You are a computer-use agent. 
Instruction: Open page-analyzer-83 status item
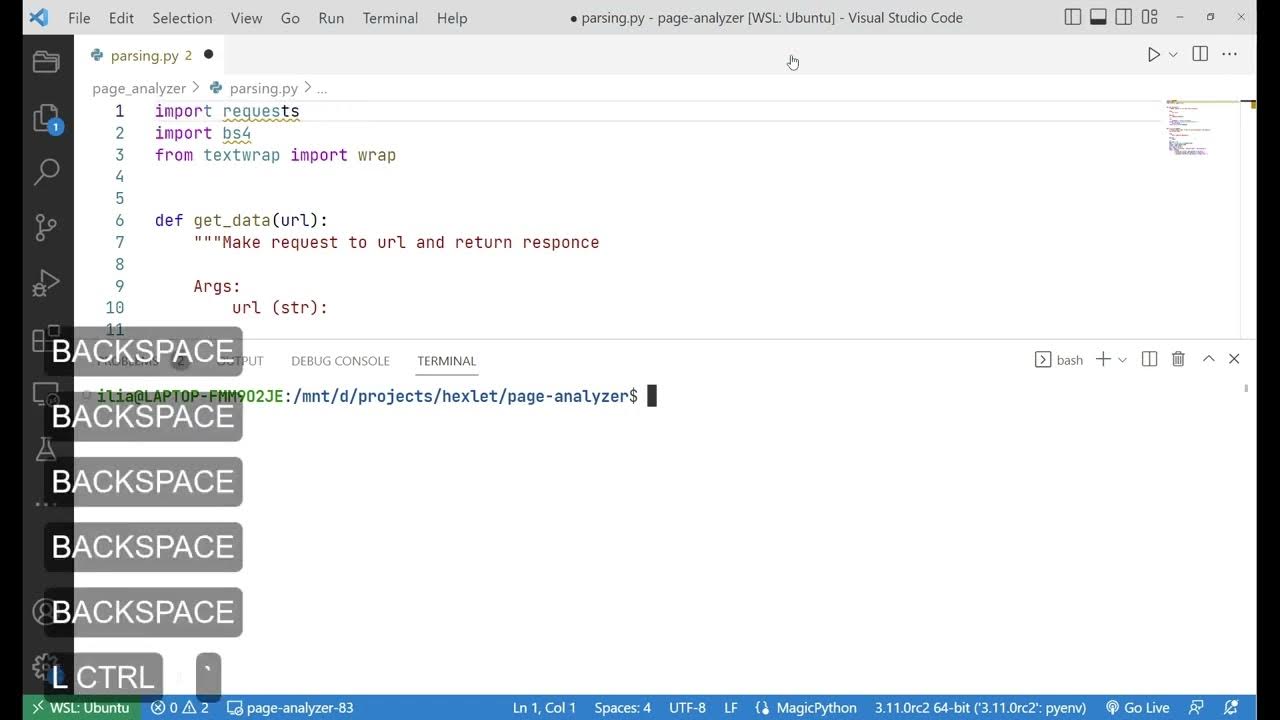coord(290,707)
